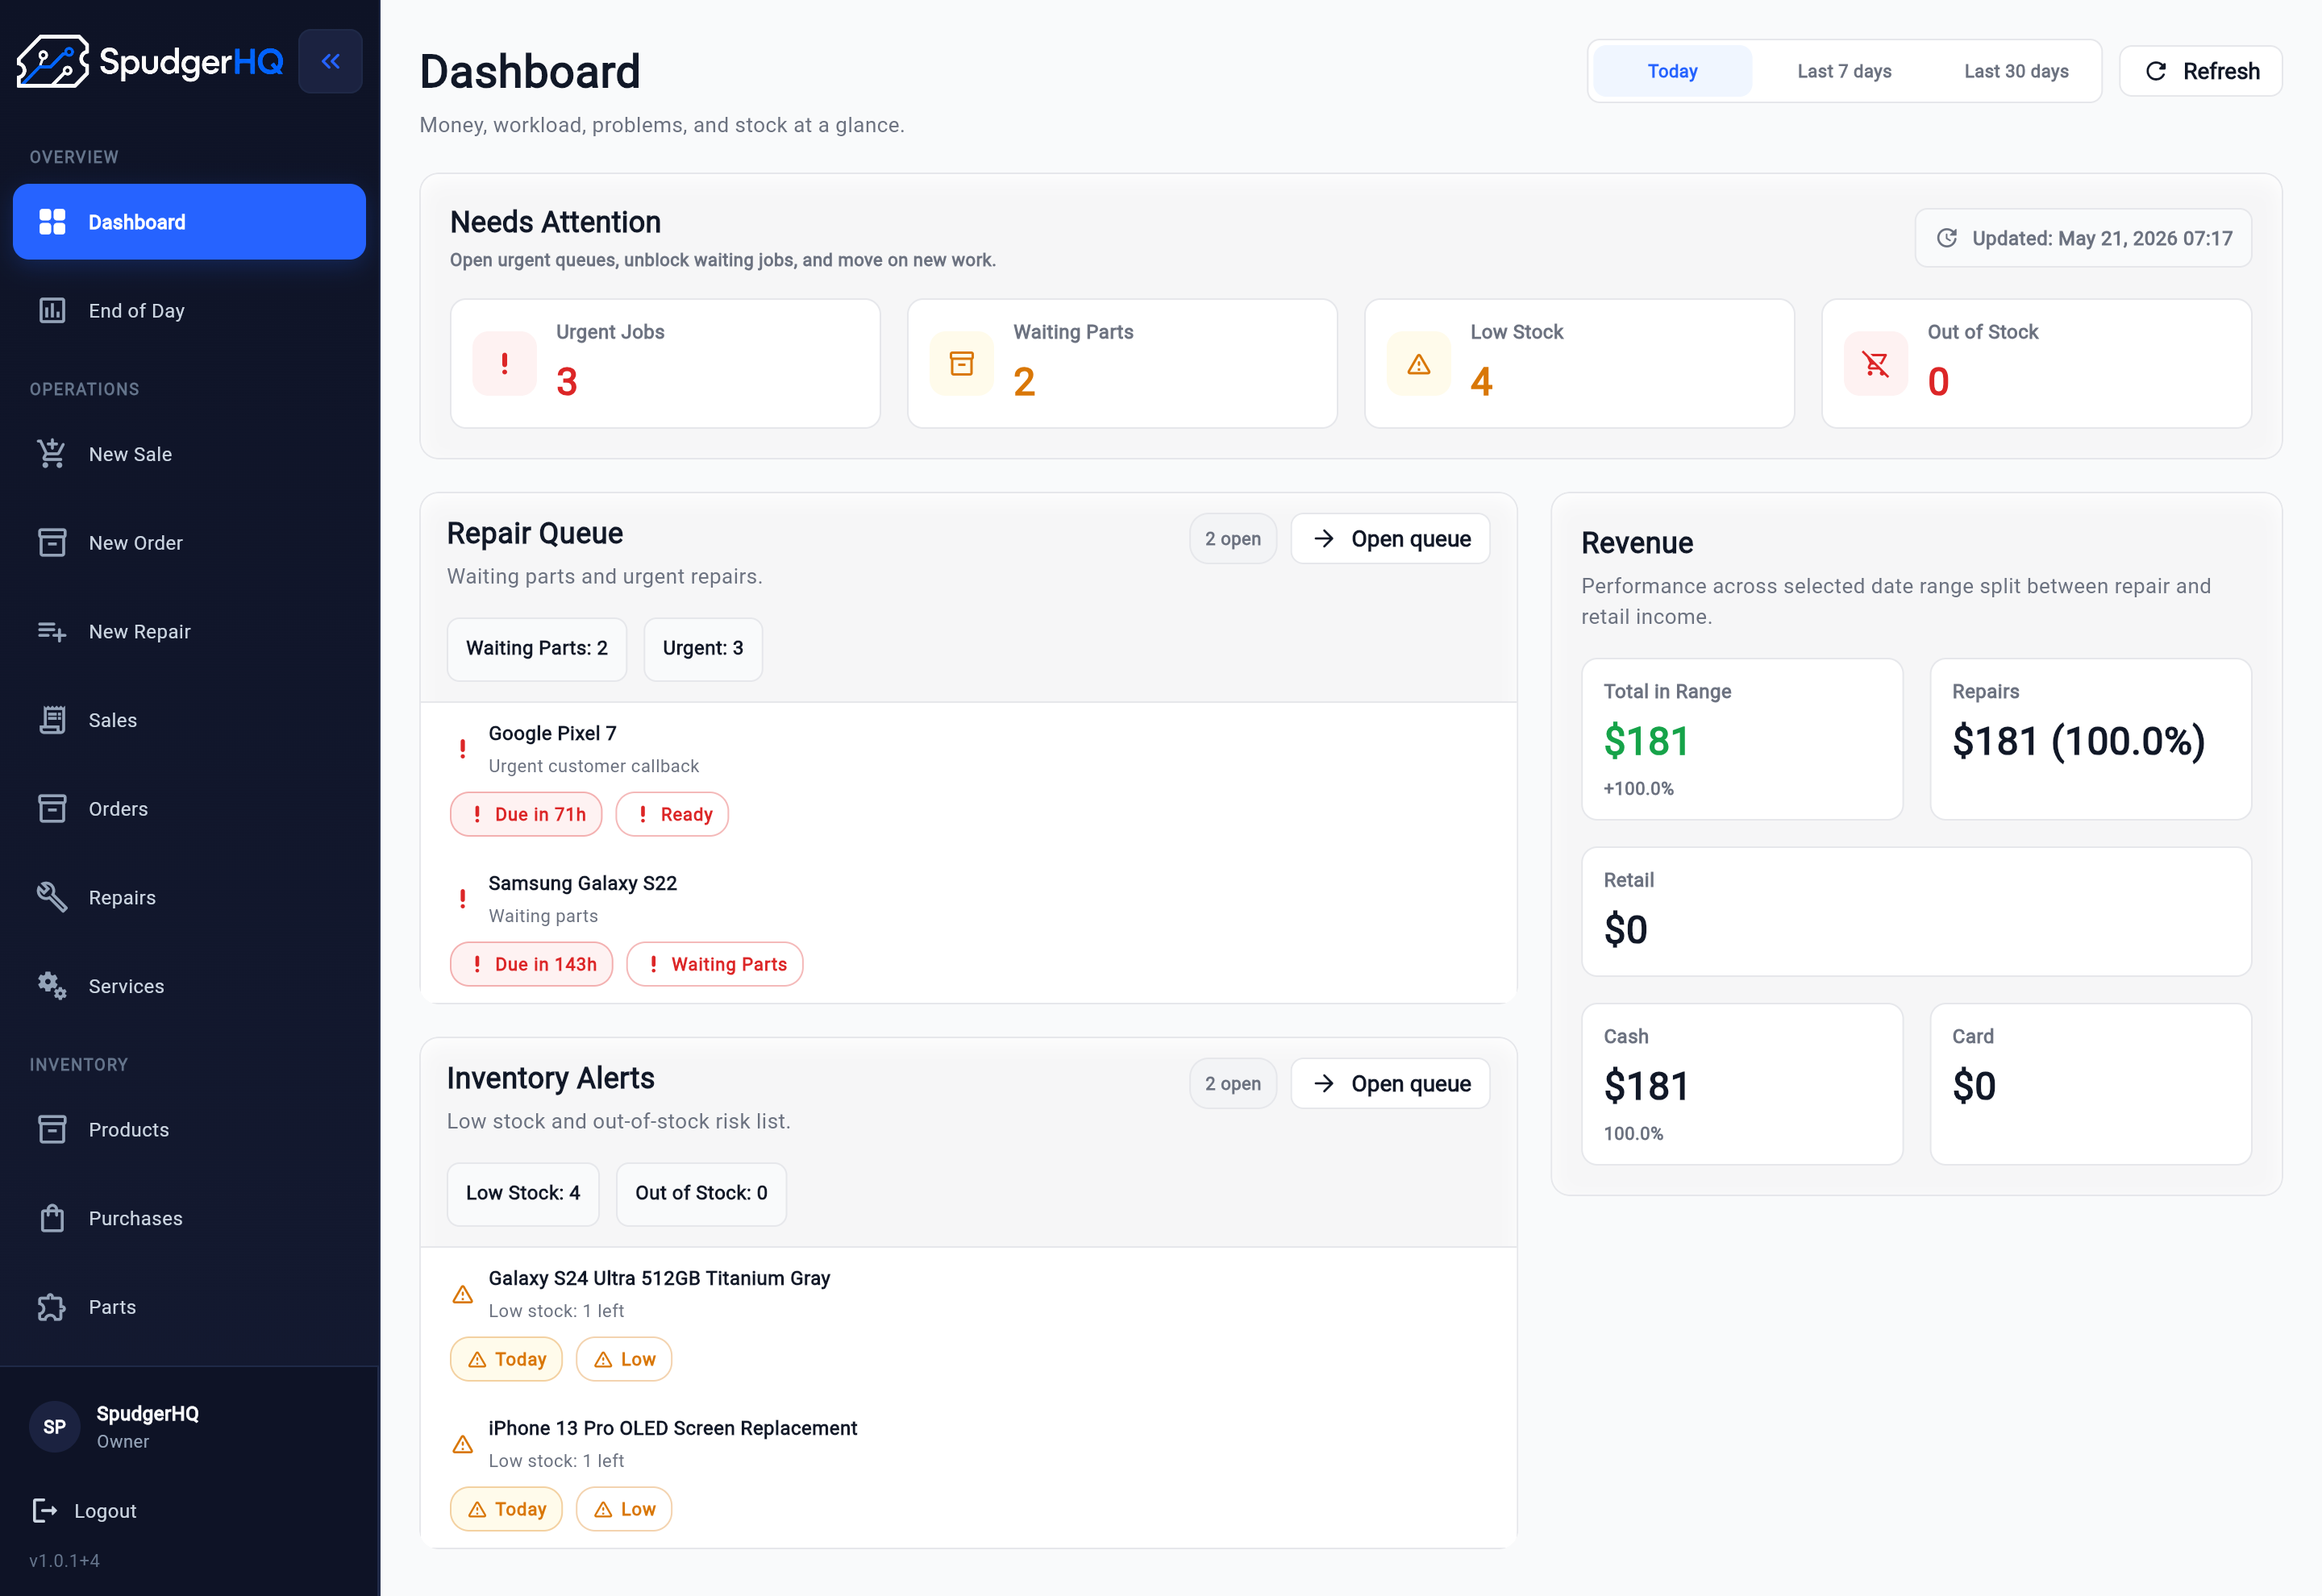Click the 2 open badge in Repair Queue

1233,539
